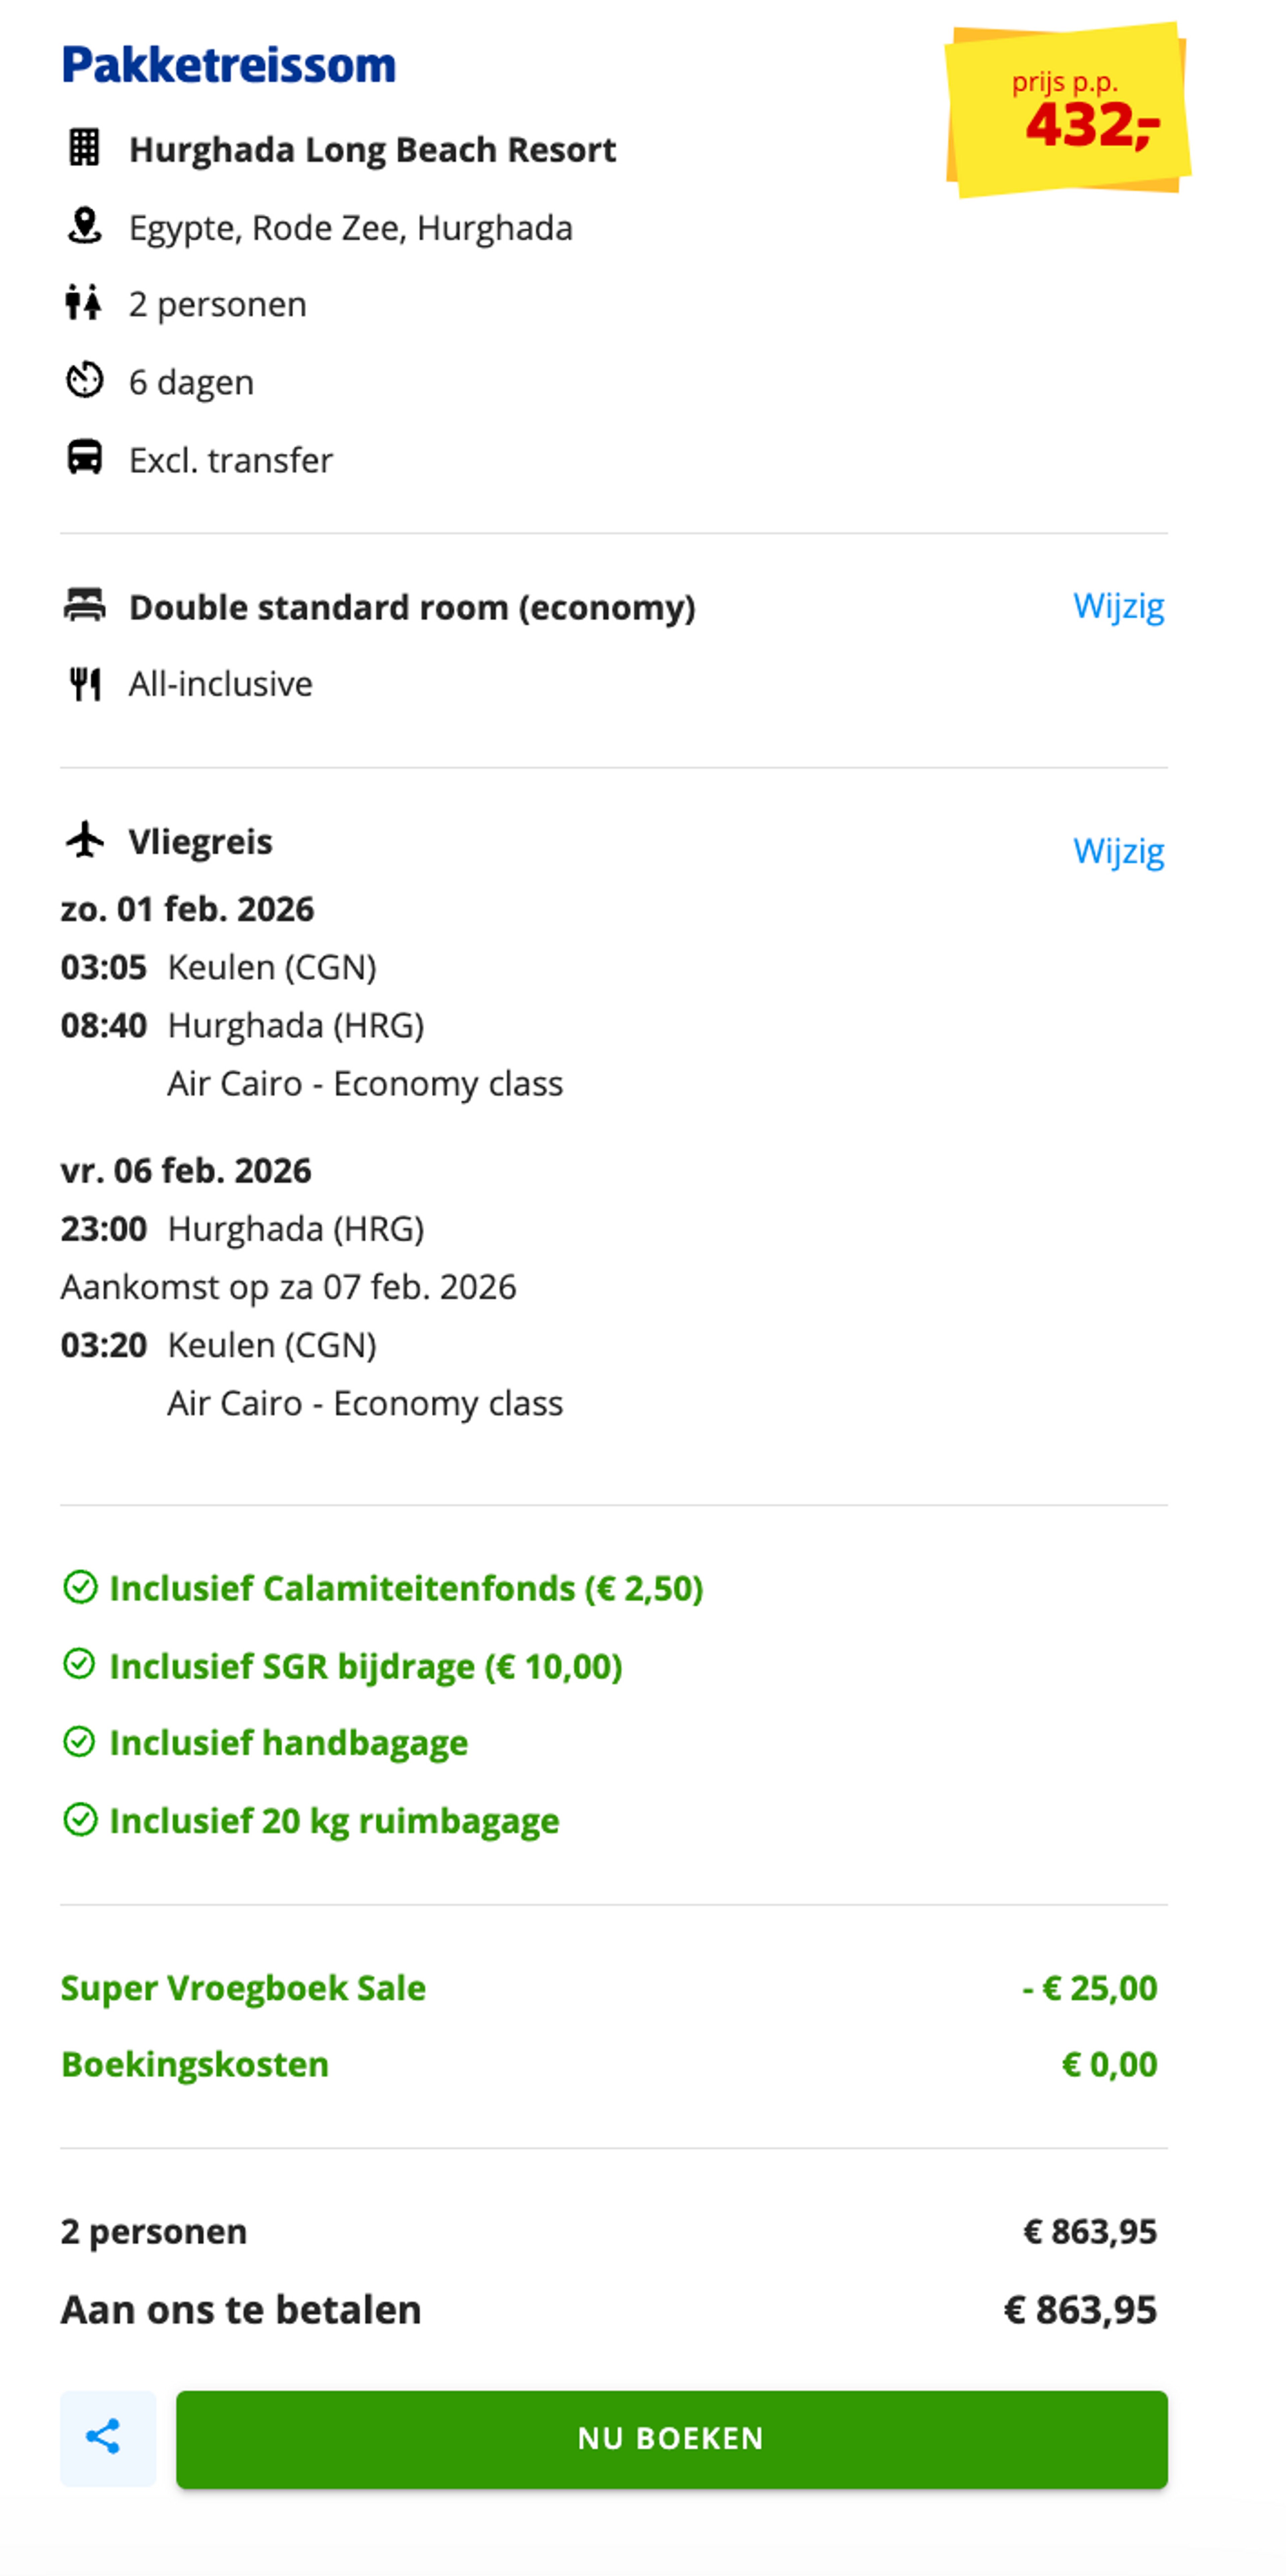This screenshot has height=2576, width=1286.
Task: Click the location pin icon
Action: [84, 226]
